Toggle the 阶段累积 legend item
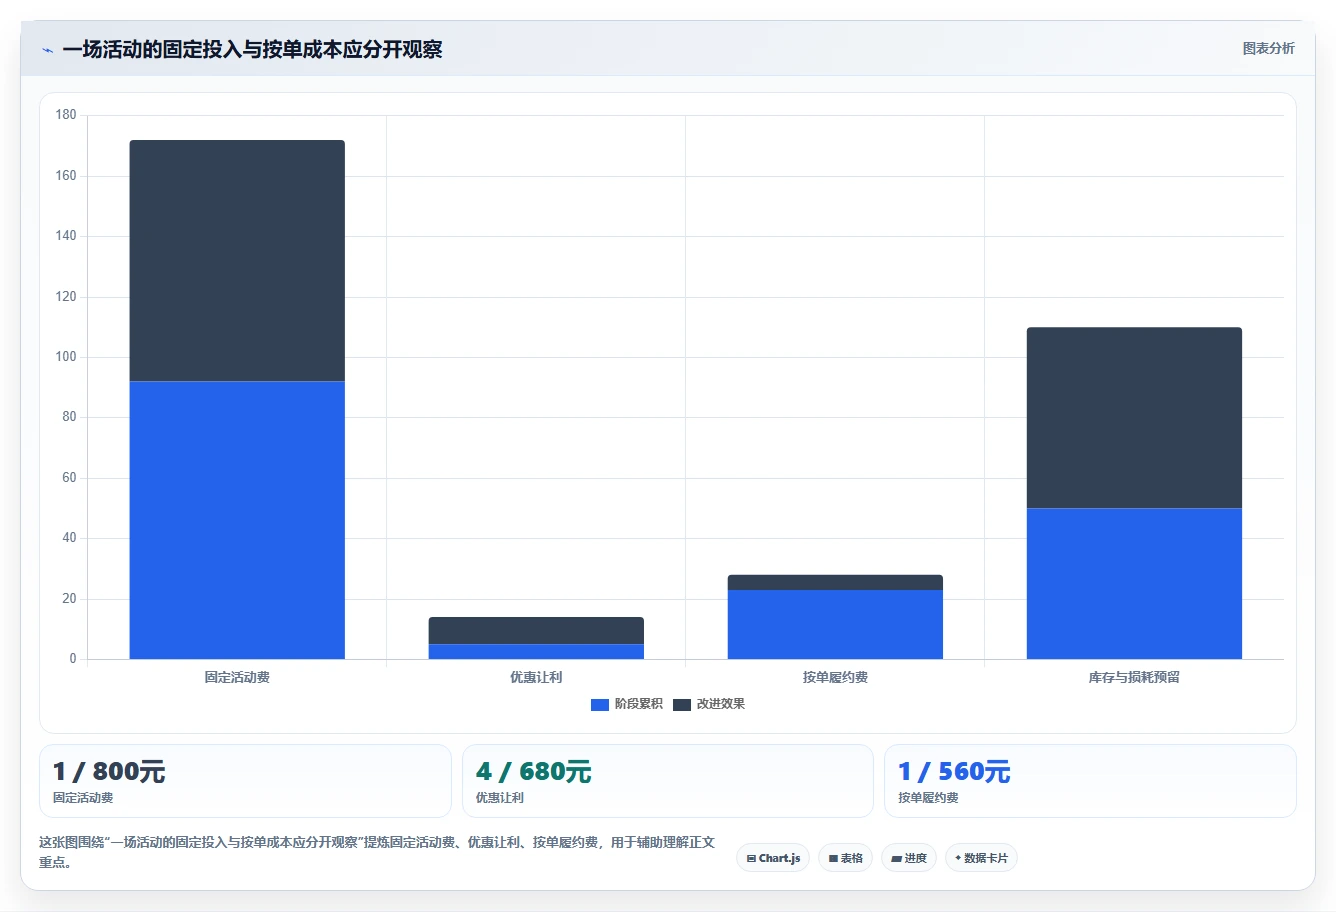Image resolution: width=1336 pixels, height=912 pixels. point(627,704)
